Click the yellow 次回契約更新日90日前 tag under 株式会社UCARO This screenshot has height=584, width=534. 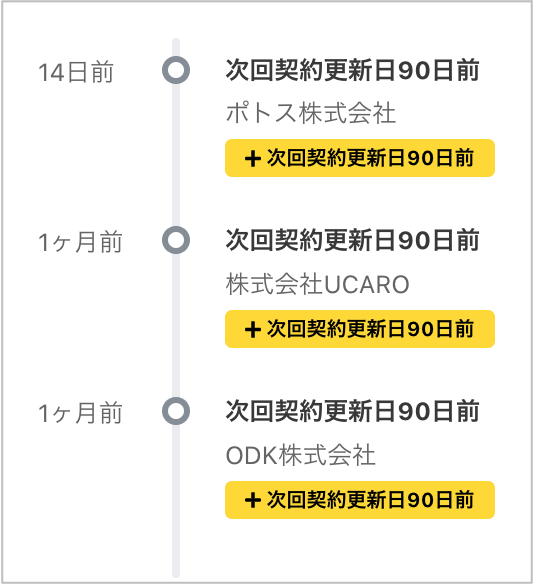(360, 329)
